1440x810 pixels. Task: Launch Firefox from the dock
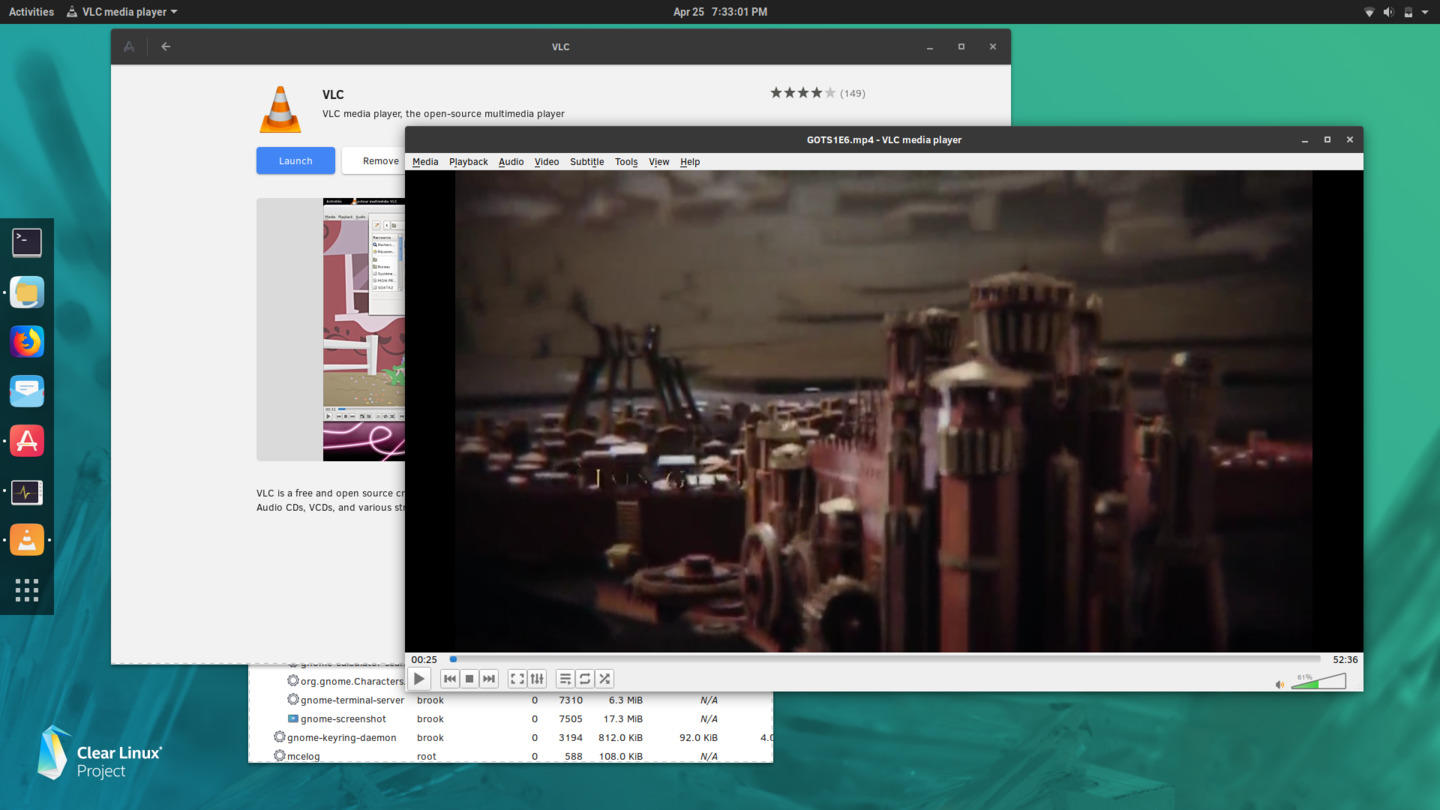coord(27,342)
